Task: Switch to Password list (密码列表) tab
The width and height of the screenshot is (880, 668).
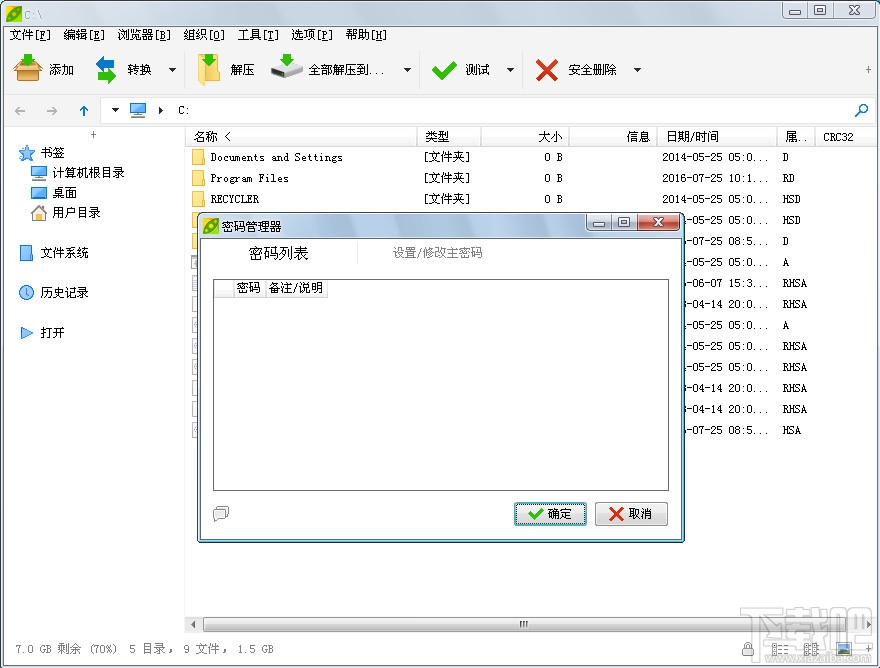Action: tap(279, 253)
